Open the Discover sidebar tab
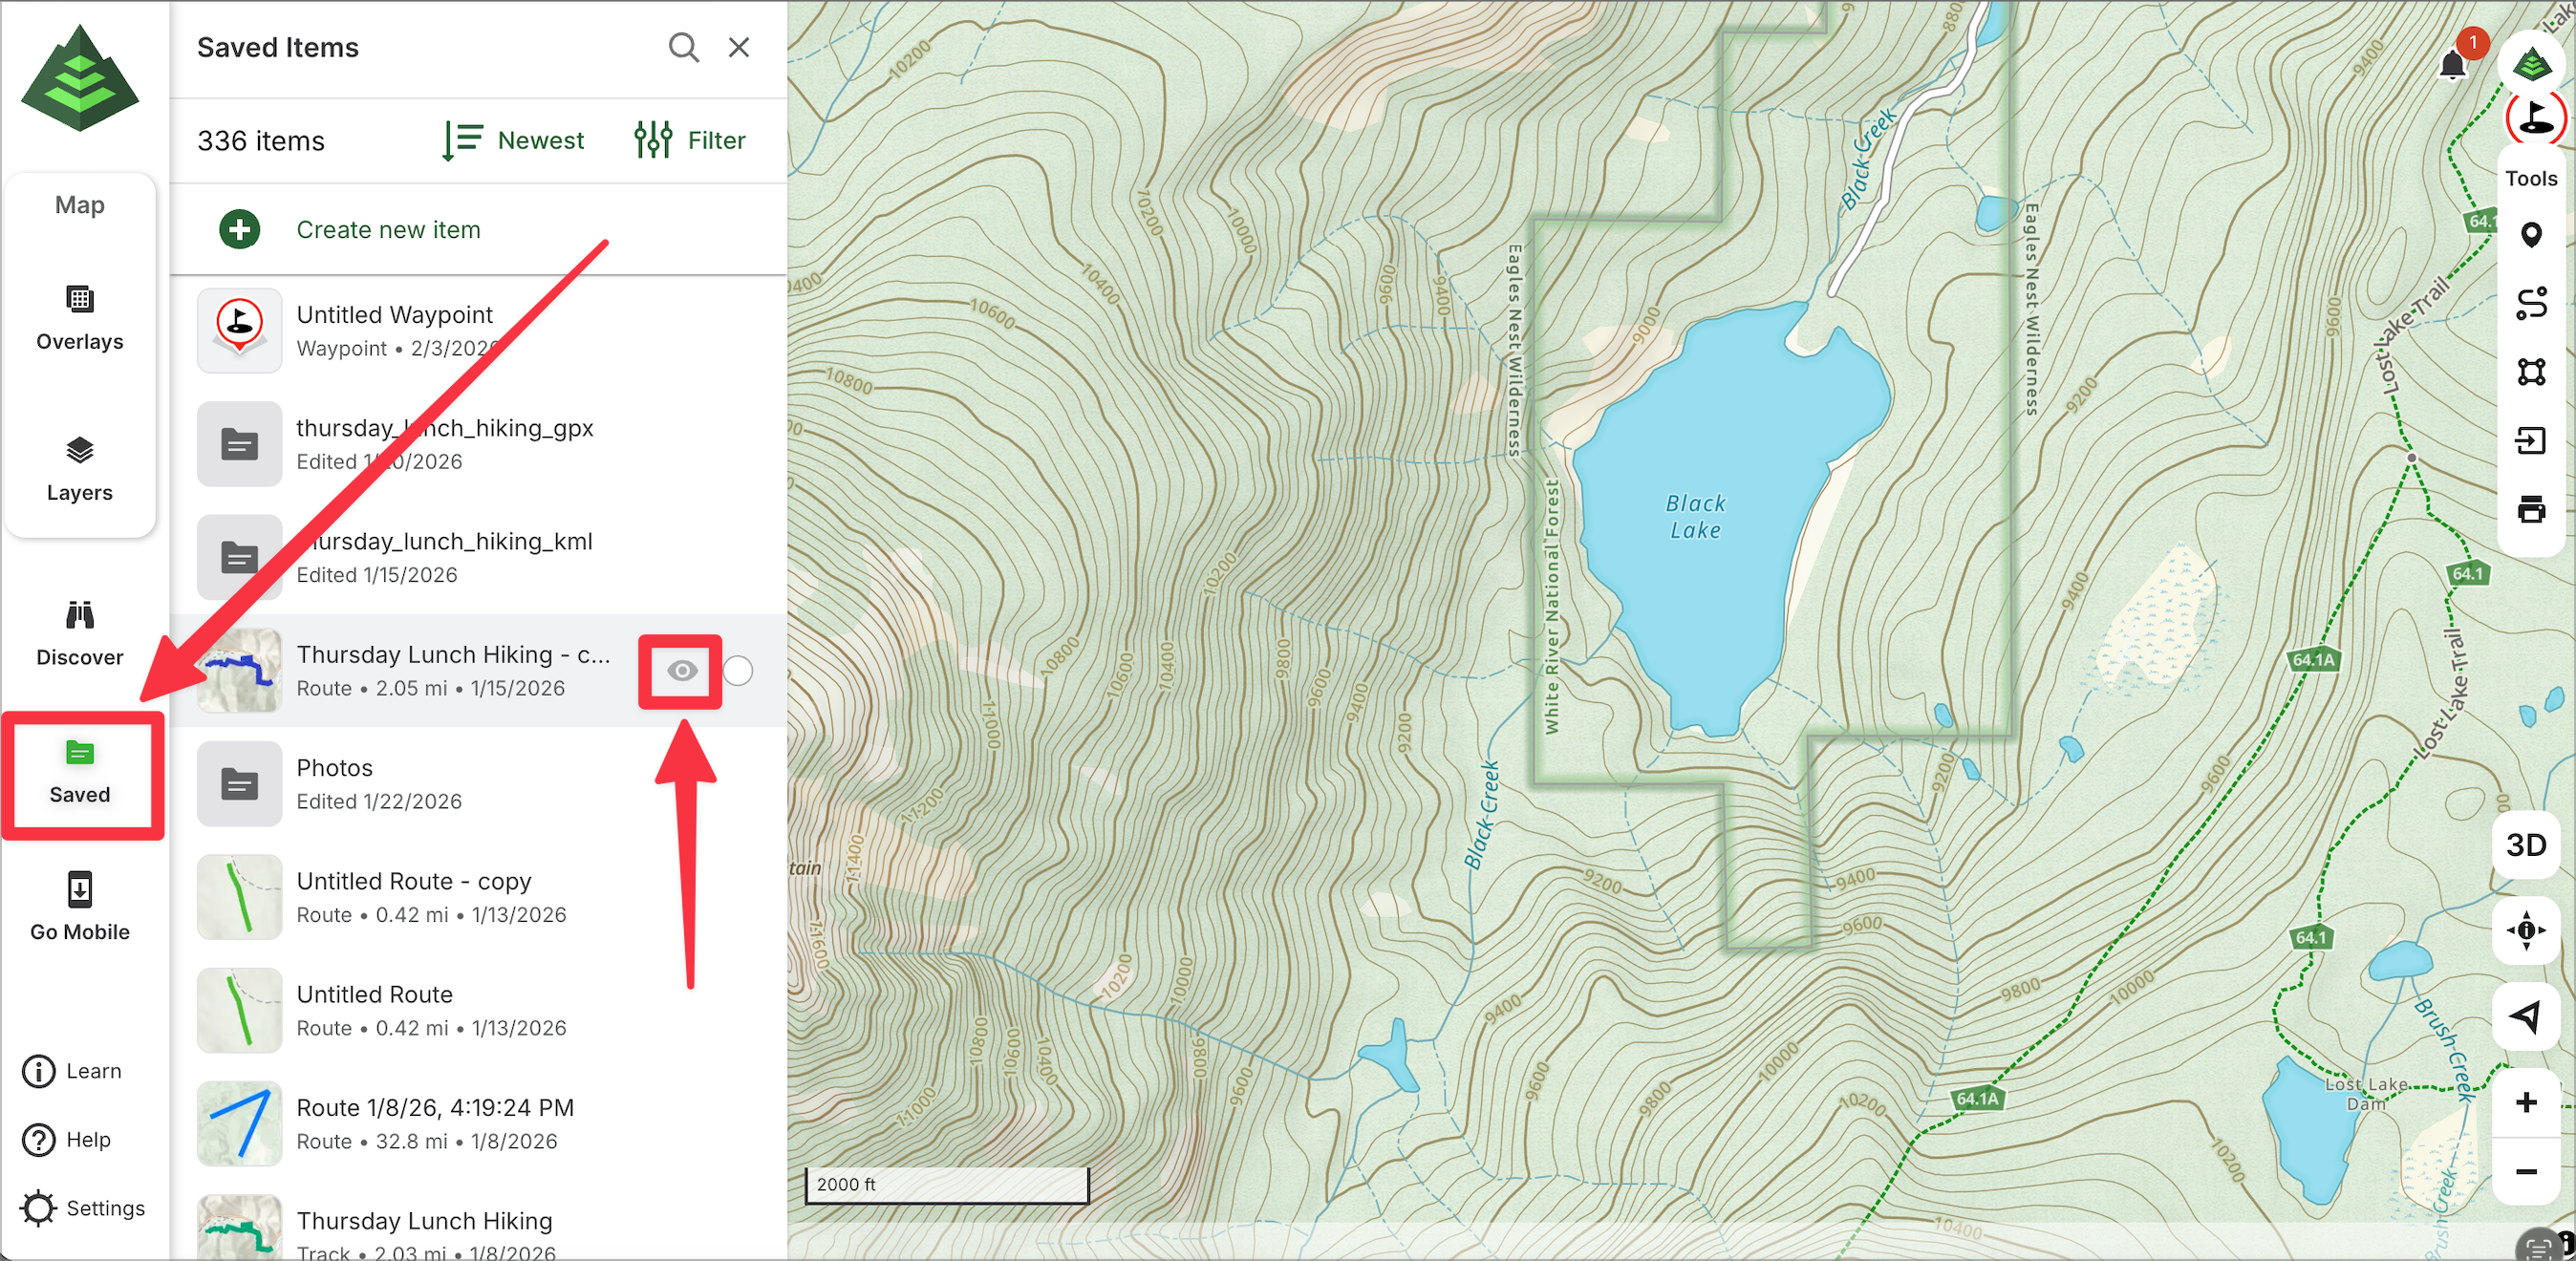Image resolution: width=2576 pixels, height=1261 pixels. pos(80,633)
